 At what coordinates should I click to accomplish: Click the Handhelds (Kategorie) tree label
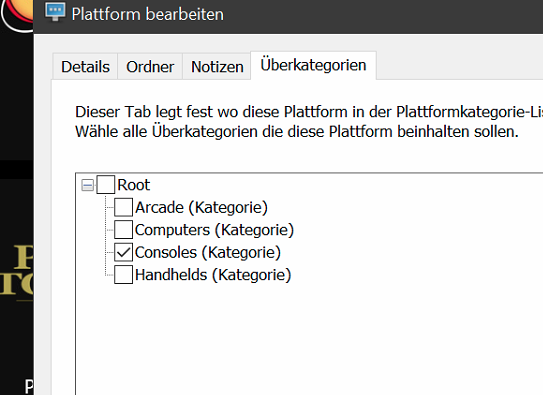click(213, 275)
